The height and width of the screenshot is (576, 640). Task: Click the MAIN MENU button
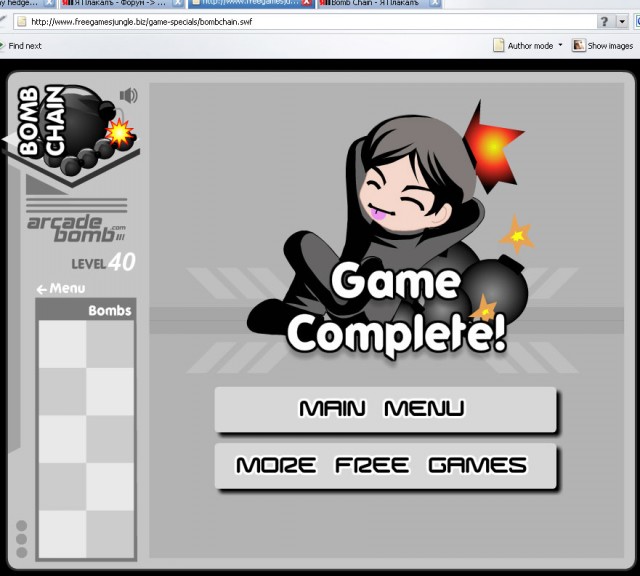tap(385, 409)
